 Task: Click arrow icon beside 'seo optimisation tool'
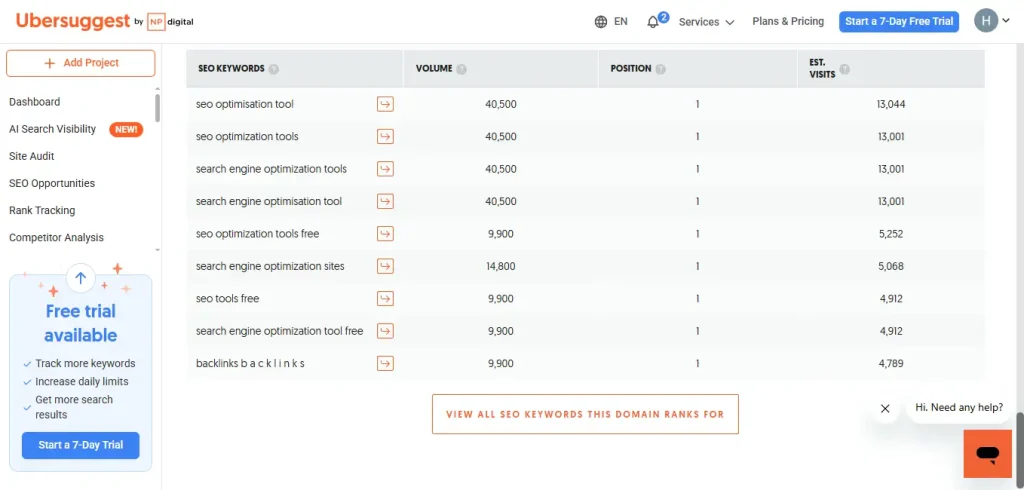[385, 104]
